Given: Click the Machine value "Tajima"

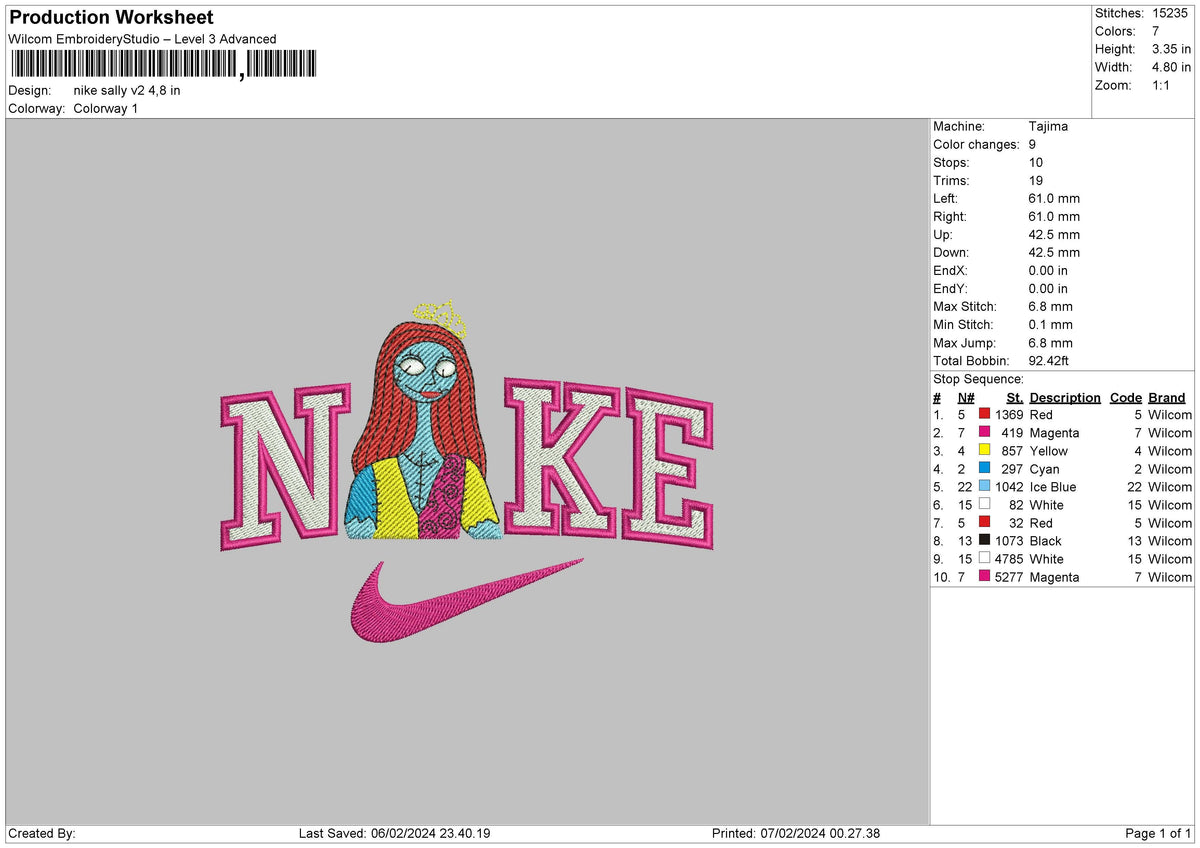Looking at the screenshot, I should [1048, 126].
